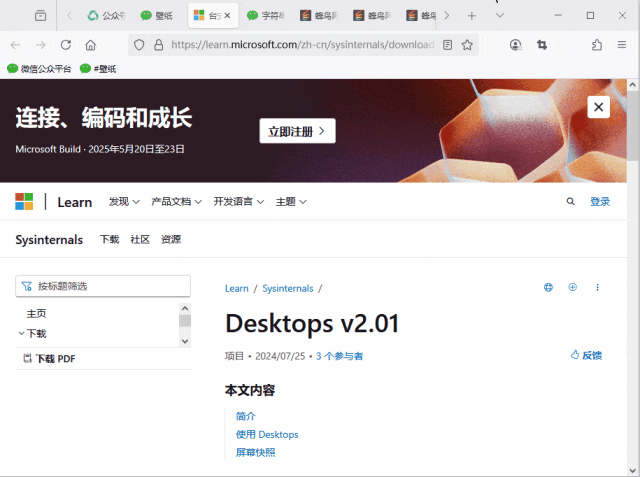Open the 社区 nav item

140,240
